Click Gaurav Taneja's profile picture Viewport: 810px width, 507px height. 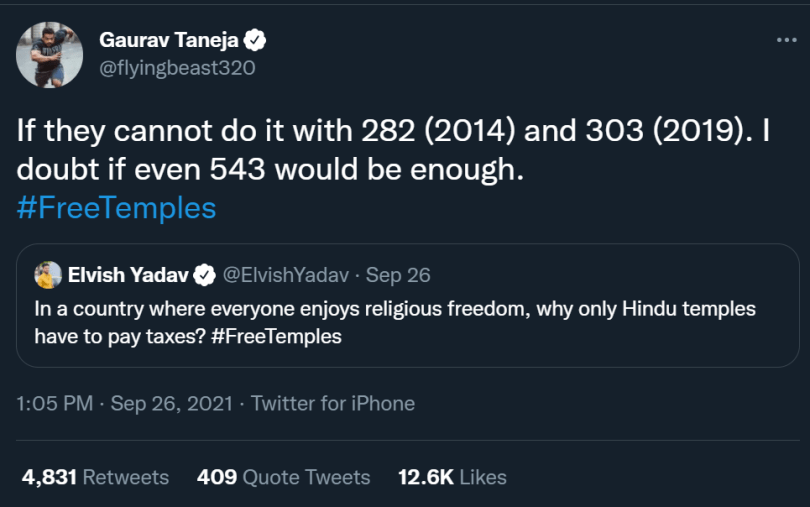[x=50, y=55]
